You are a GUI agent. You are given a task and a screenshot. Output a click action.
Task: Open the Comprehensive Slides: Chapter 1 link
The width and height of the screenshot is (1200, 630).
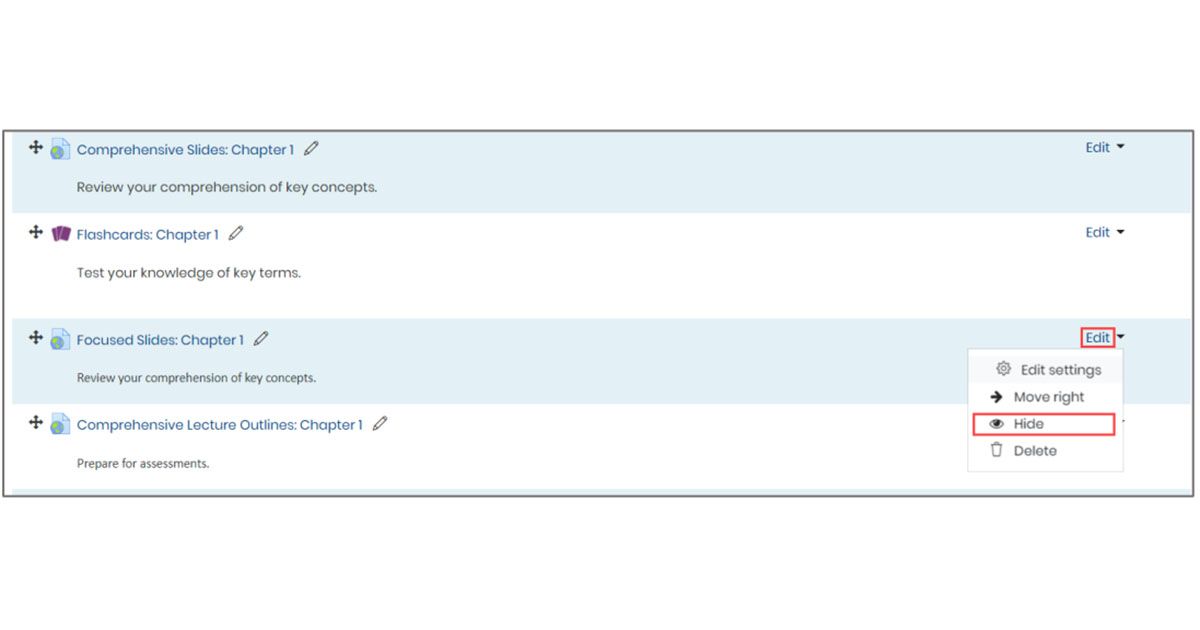(x=185, y=150)
